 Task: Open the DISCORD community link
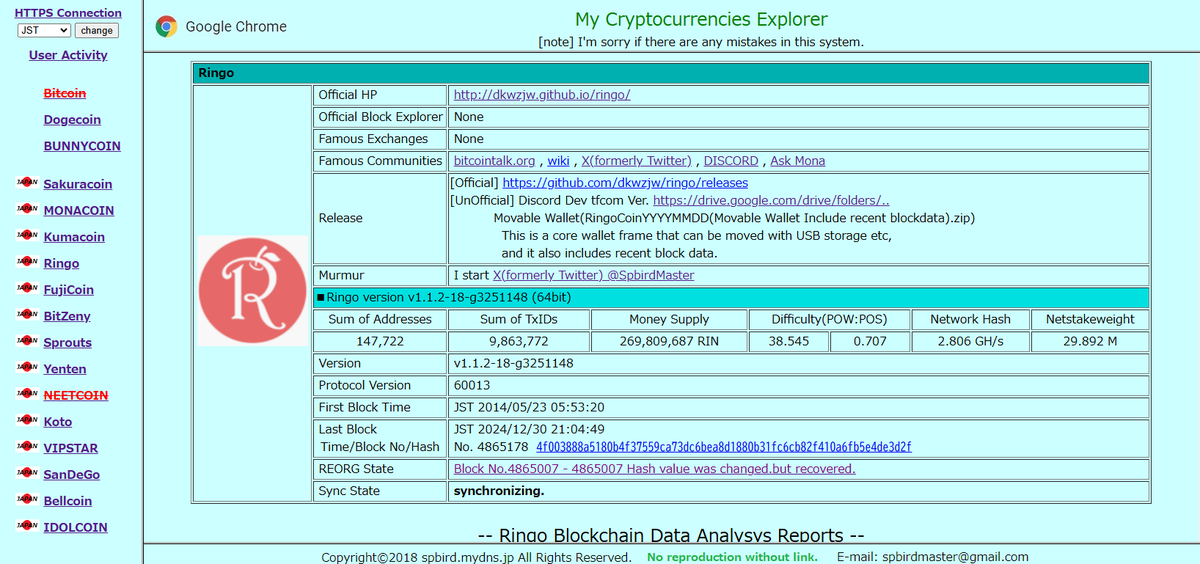731,161
